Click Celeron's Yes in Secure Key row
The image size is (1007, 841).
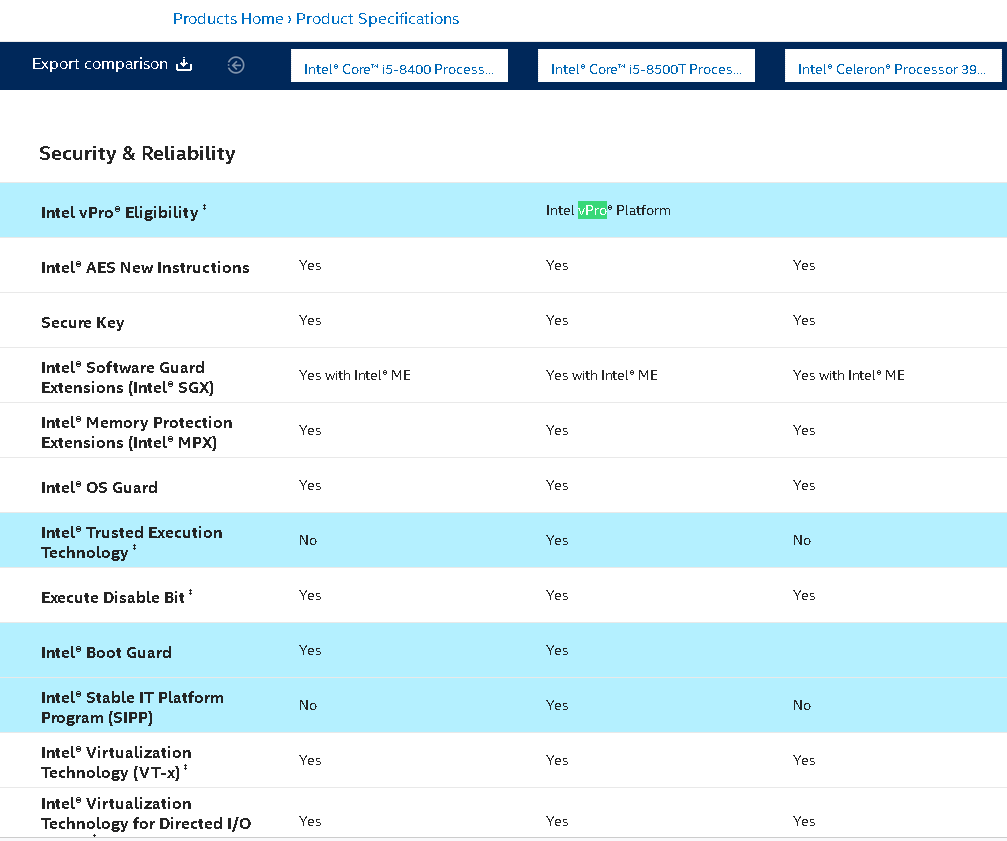click(804, 320)
